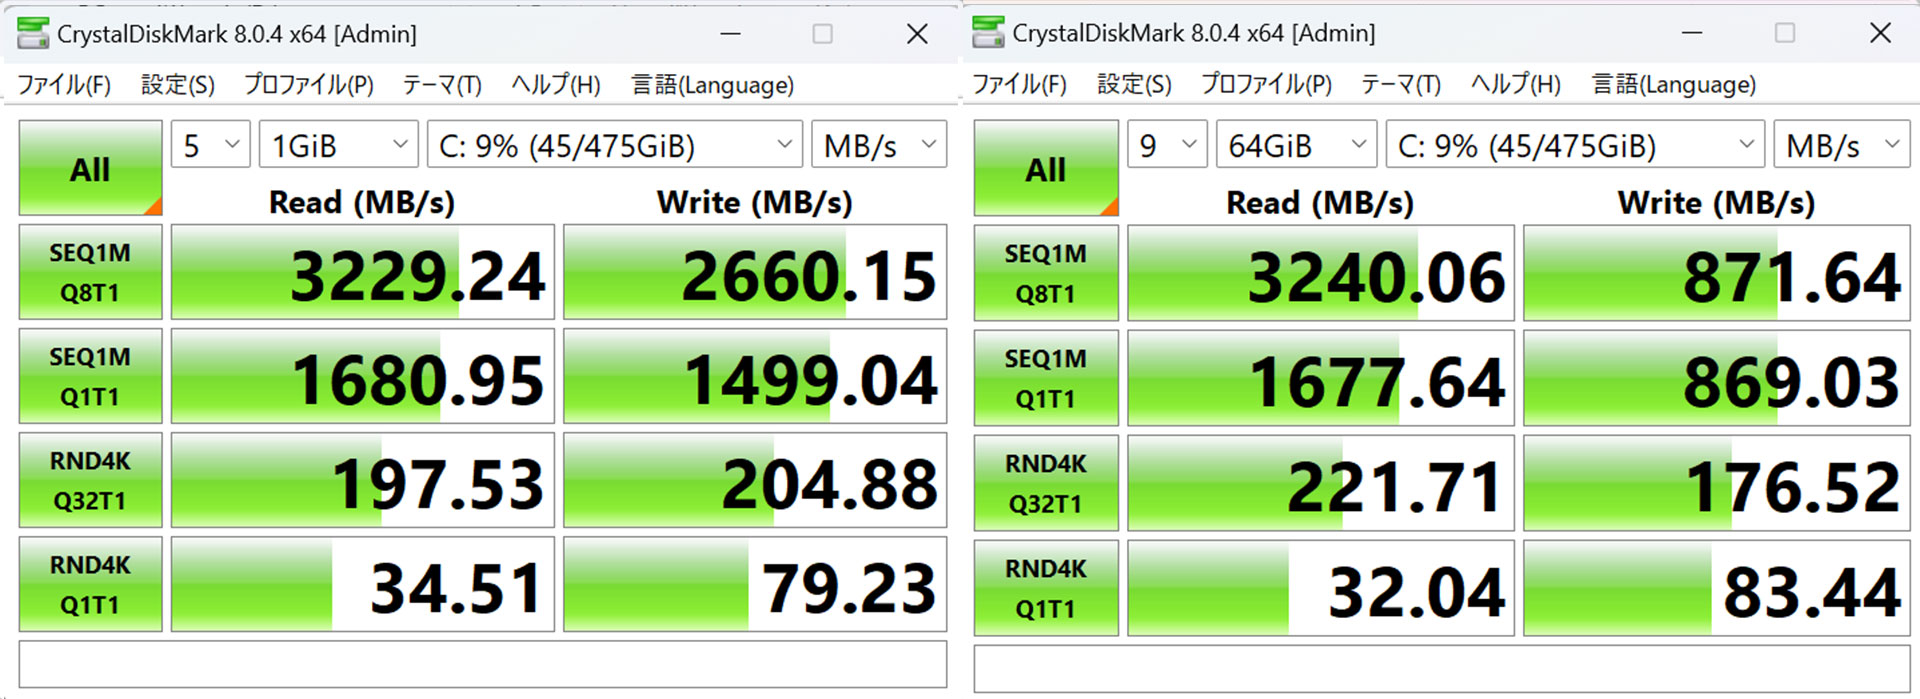Close the left CrystalDiskMark window
1920x699 pixels.
(917, 33)
